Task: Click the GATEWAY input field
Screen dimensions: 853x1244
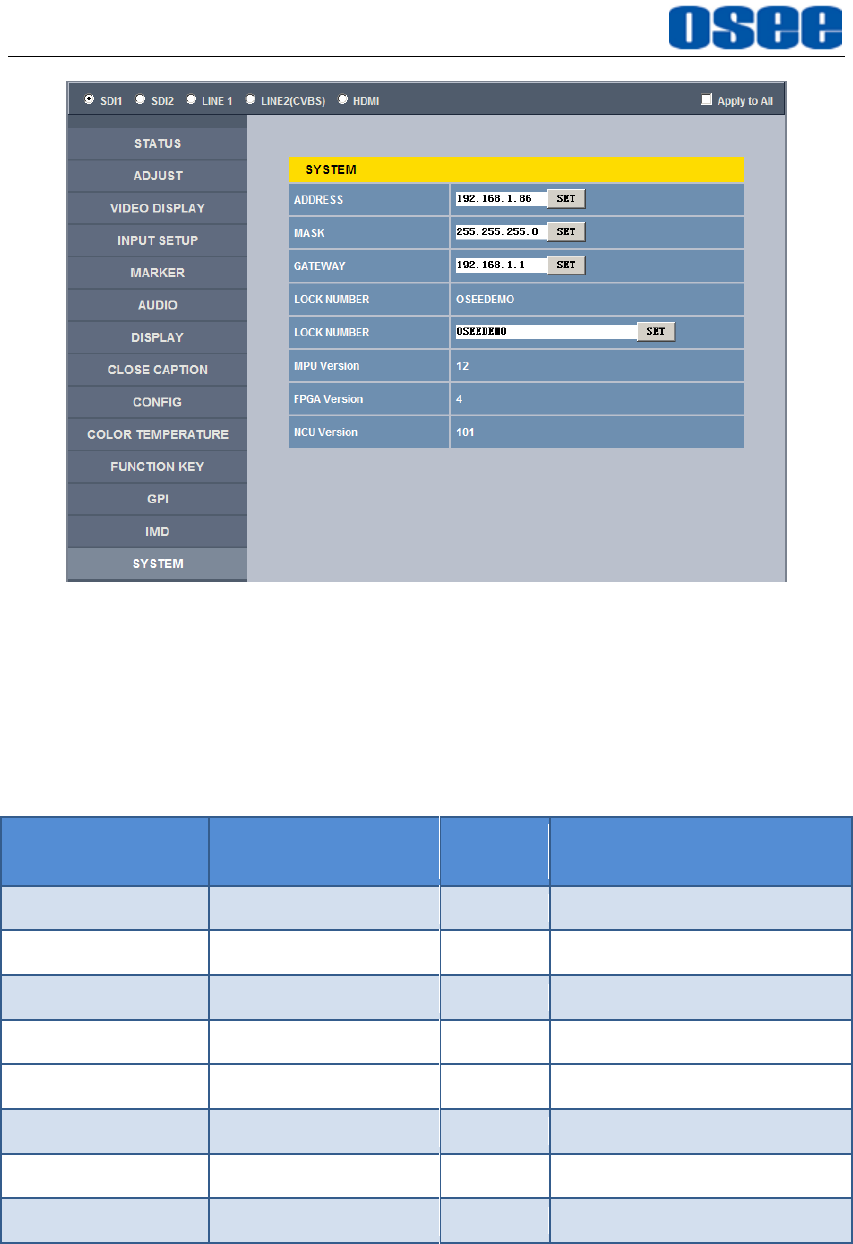Action: (x=500, y=265)
